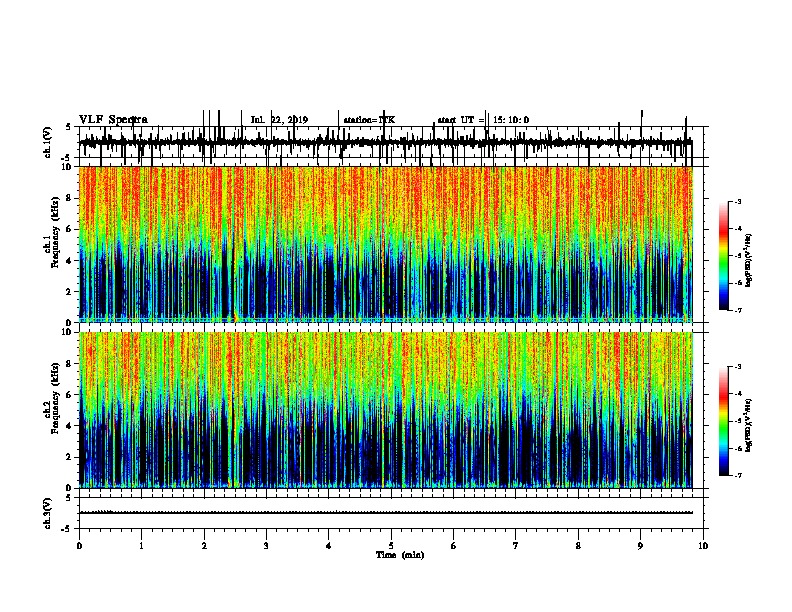Screen dimensions: 792x612
Task: Click the time axis tick "5"
Action: tap(391, 546)
